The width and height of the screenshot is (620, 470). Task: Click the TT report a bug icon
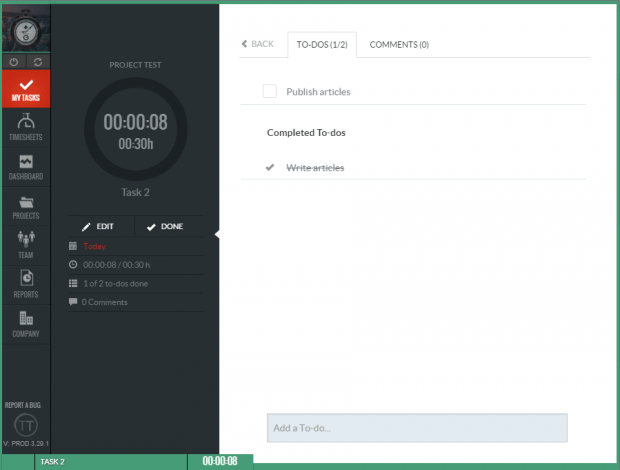pyautogui.click(x=26, y=425)
